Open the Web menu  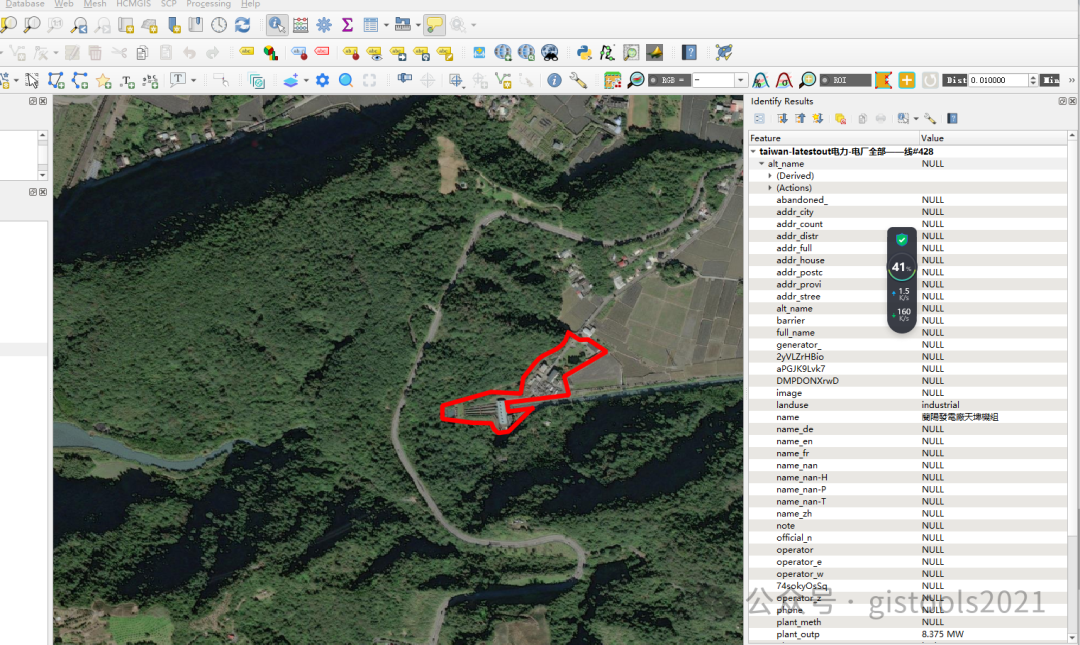click(x=63, y=4)
